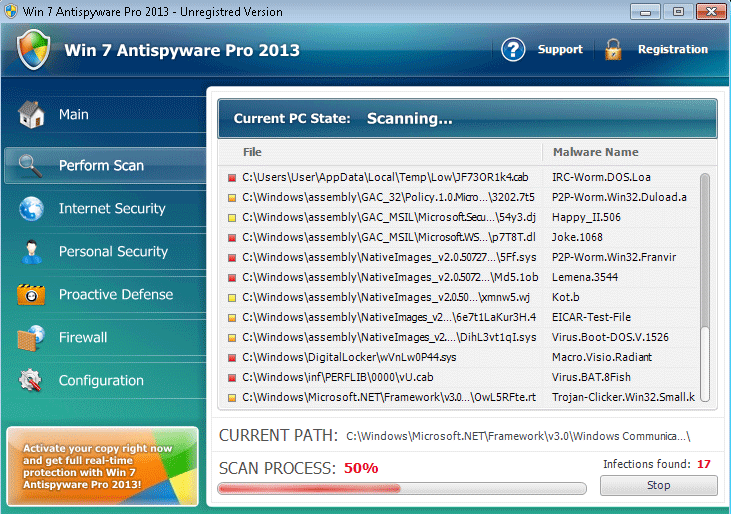731x514 pixels.
Task: Stop the running scan
Action: tap(658, 486)
